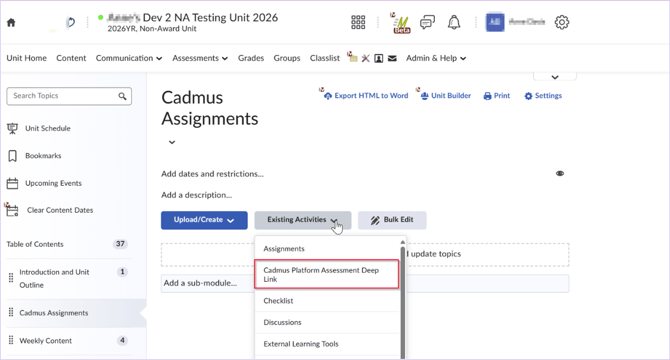The image size is (670, 360).
Task: Click the swirl logo next to home
Action: click(71, 22)
